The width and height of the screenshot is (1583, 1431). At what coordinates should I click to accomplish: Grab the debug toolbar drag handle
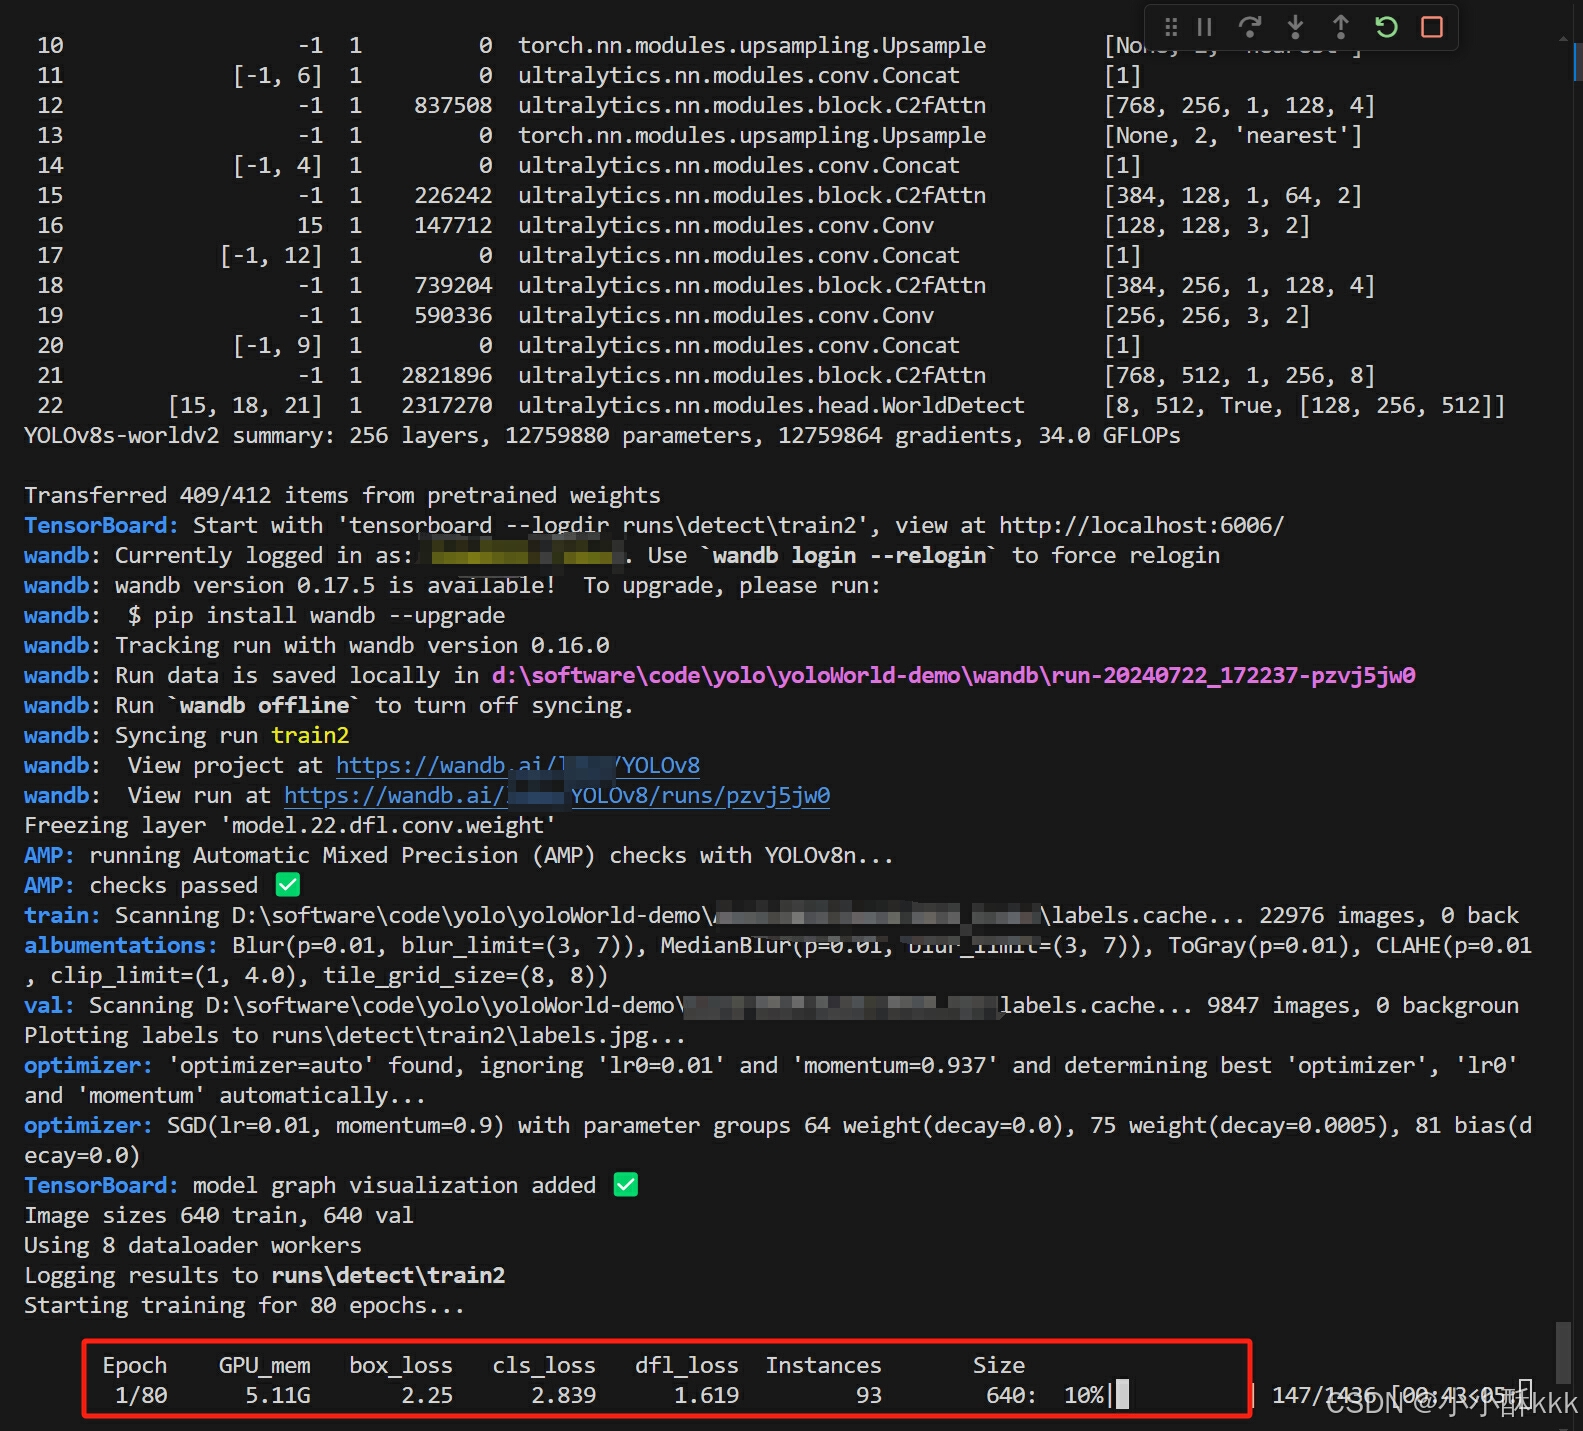tap(1171, 27)
